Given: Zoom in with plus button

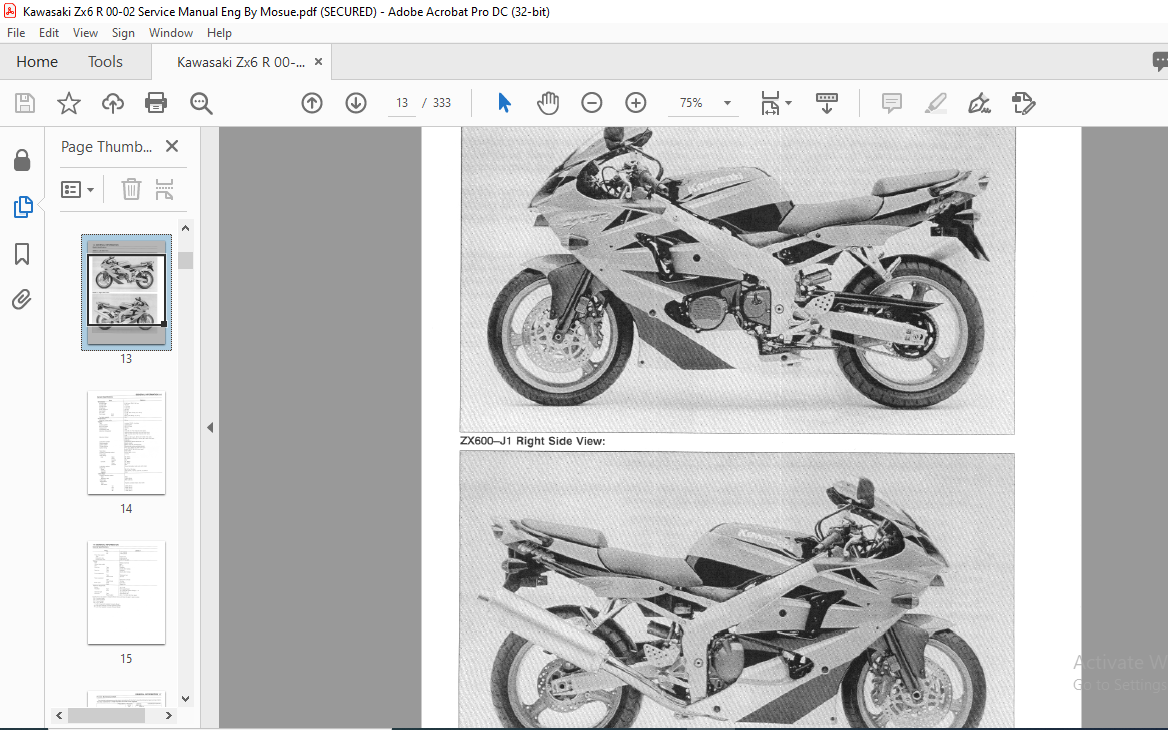Looking at the screenshot, I should tap(635, 103).
